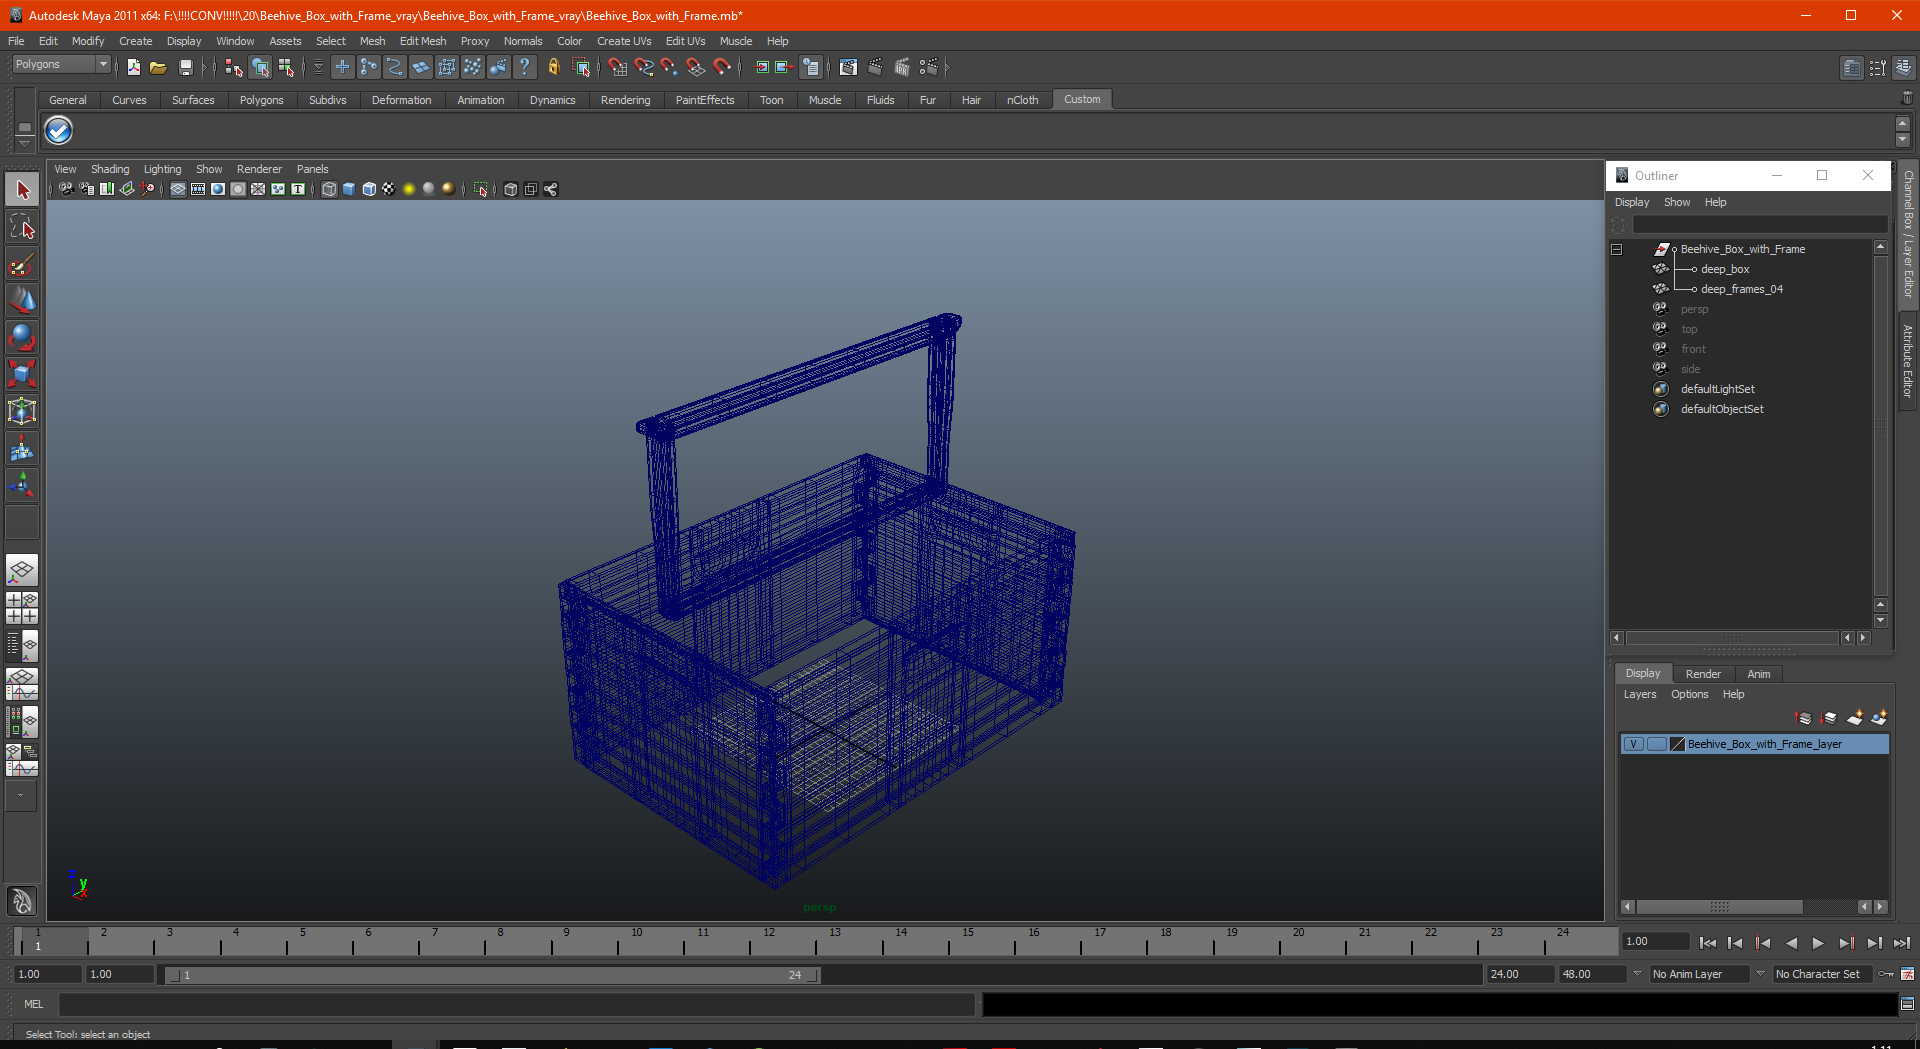Select defaultLightSet in the Outliner
This screenshot has height=1049, width=1920.
coord(1717,389)
